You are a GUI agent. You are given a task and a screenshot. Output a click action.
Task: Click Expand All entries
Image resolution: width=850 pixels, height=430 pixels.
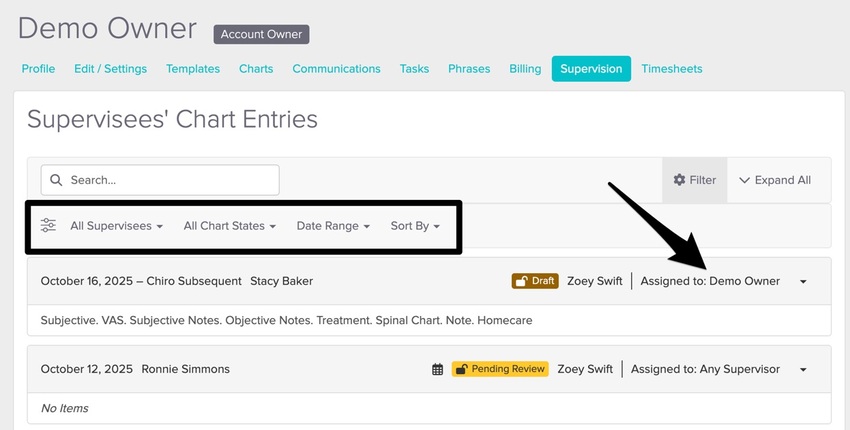[x=775, y=180]
